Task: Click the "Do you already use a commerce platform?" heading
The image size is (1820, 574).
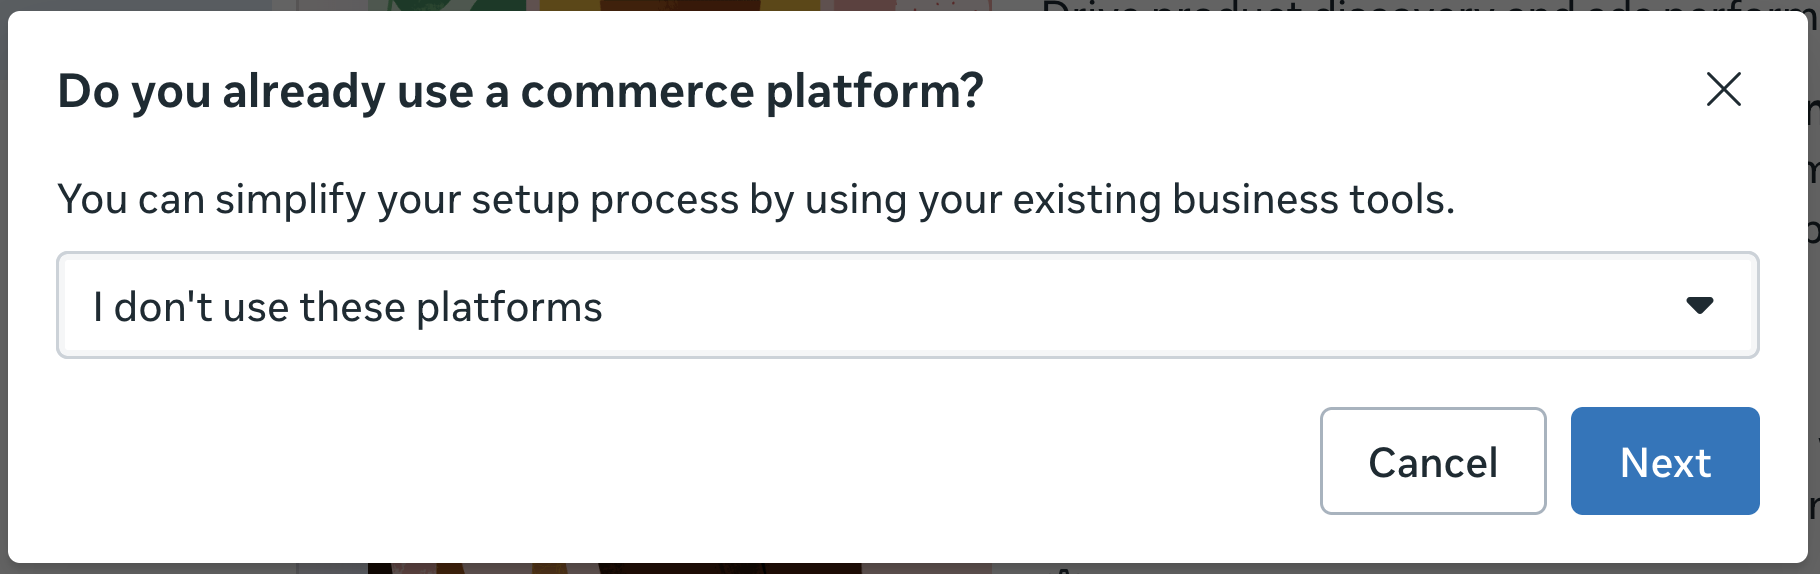Action: coord(520,91)
